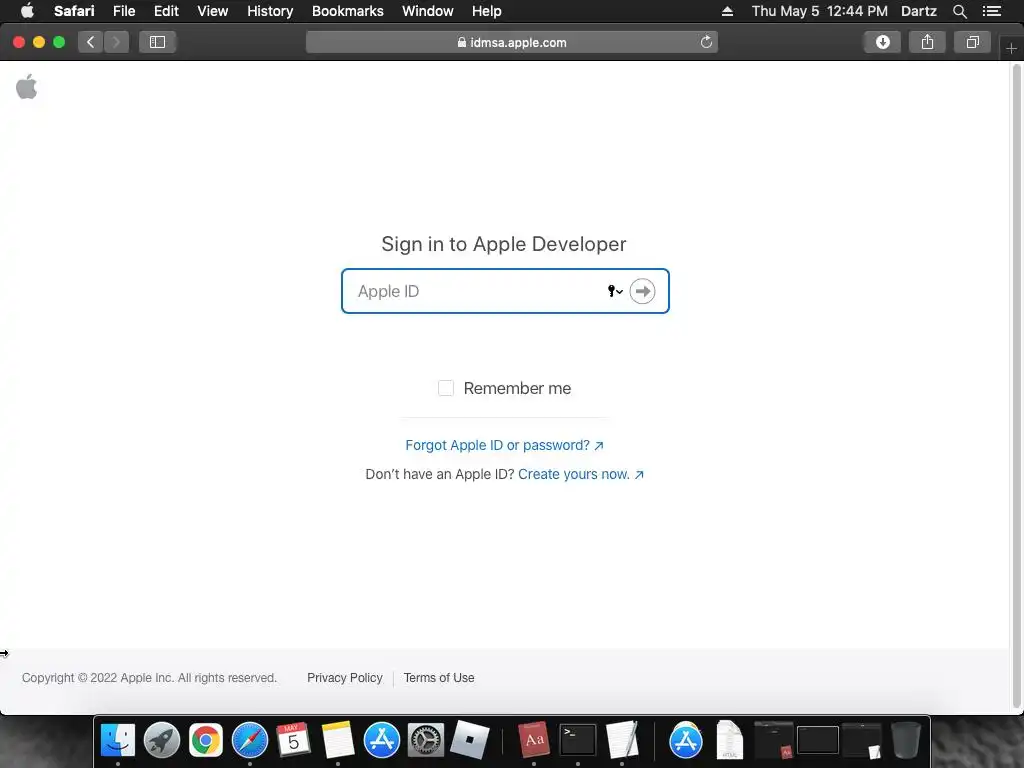1024x768 pixels.
Task: Click the eject icon in menu bar
Action: (727, 11)
